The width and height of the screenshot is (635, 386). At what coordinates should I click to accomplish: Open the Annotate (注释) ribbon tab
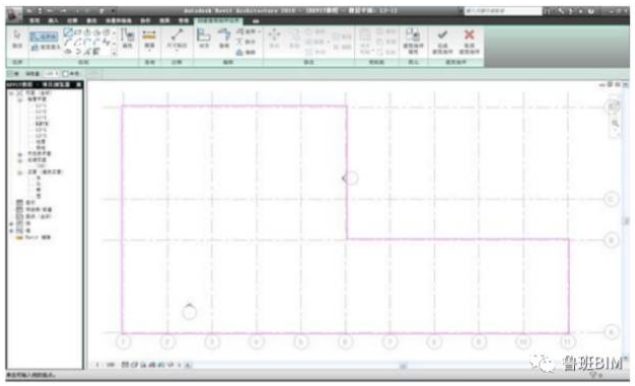72,21
